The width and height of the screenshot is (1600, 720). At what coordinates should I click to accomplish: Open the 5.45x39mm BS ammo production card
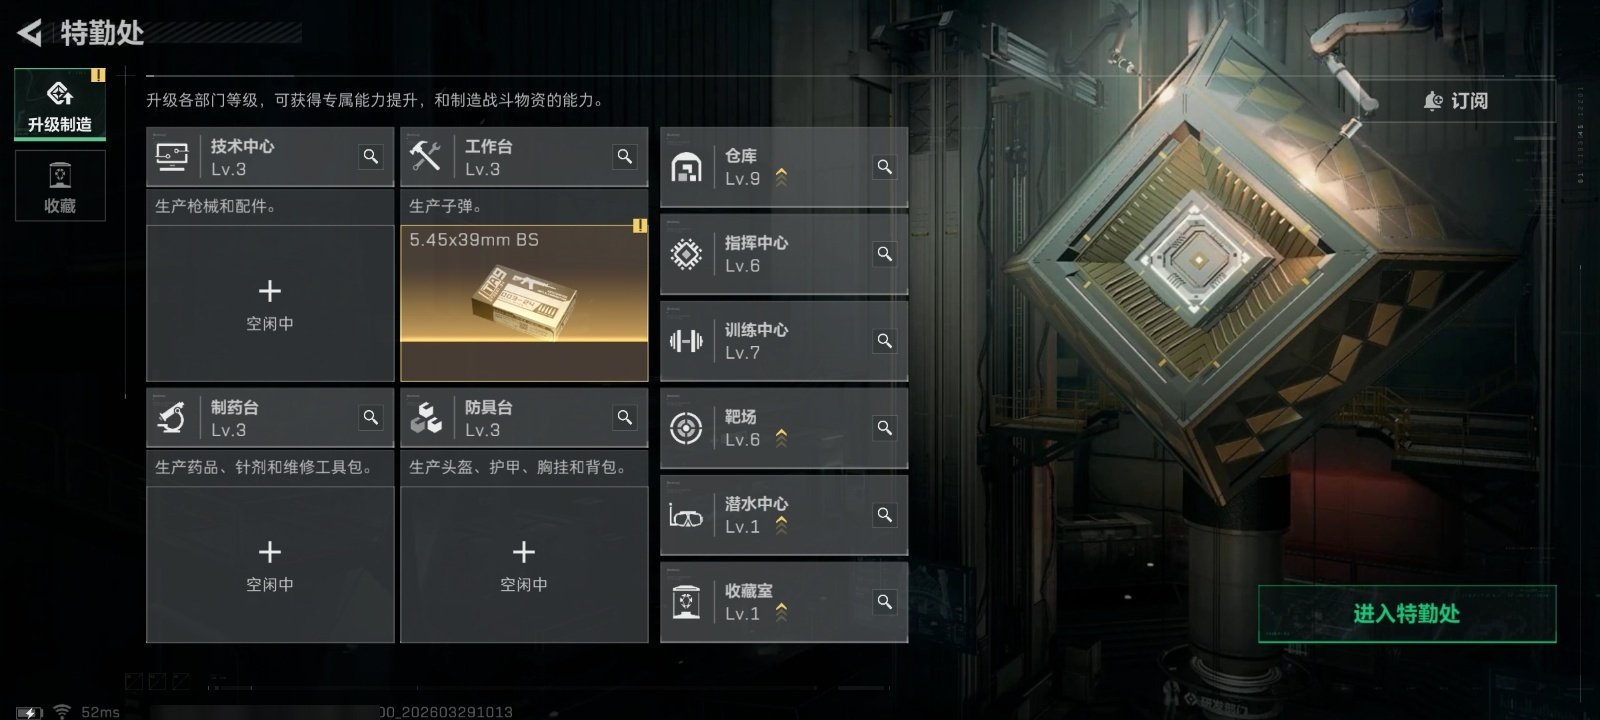tap(524, 303)
